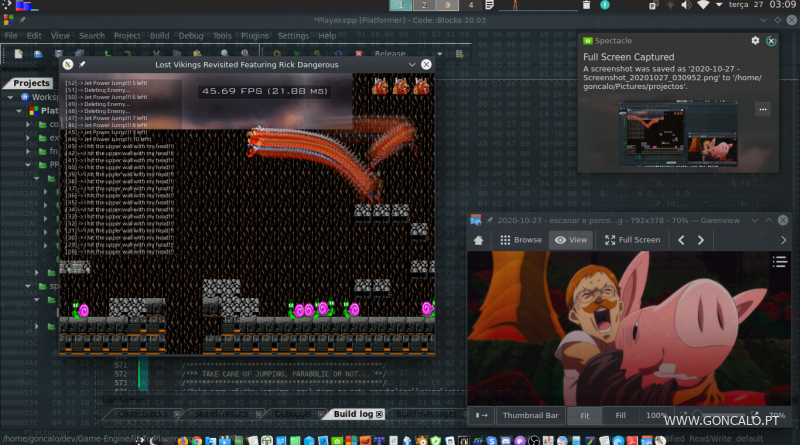800x445 pixels.
Task: Open the File menu
Action: click(x=11, y=36)
